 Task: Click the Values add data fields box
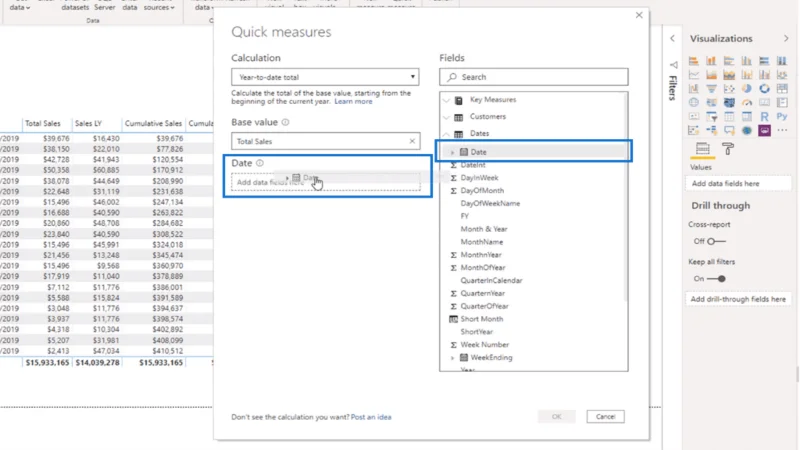(x=738, y=184)
